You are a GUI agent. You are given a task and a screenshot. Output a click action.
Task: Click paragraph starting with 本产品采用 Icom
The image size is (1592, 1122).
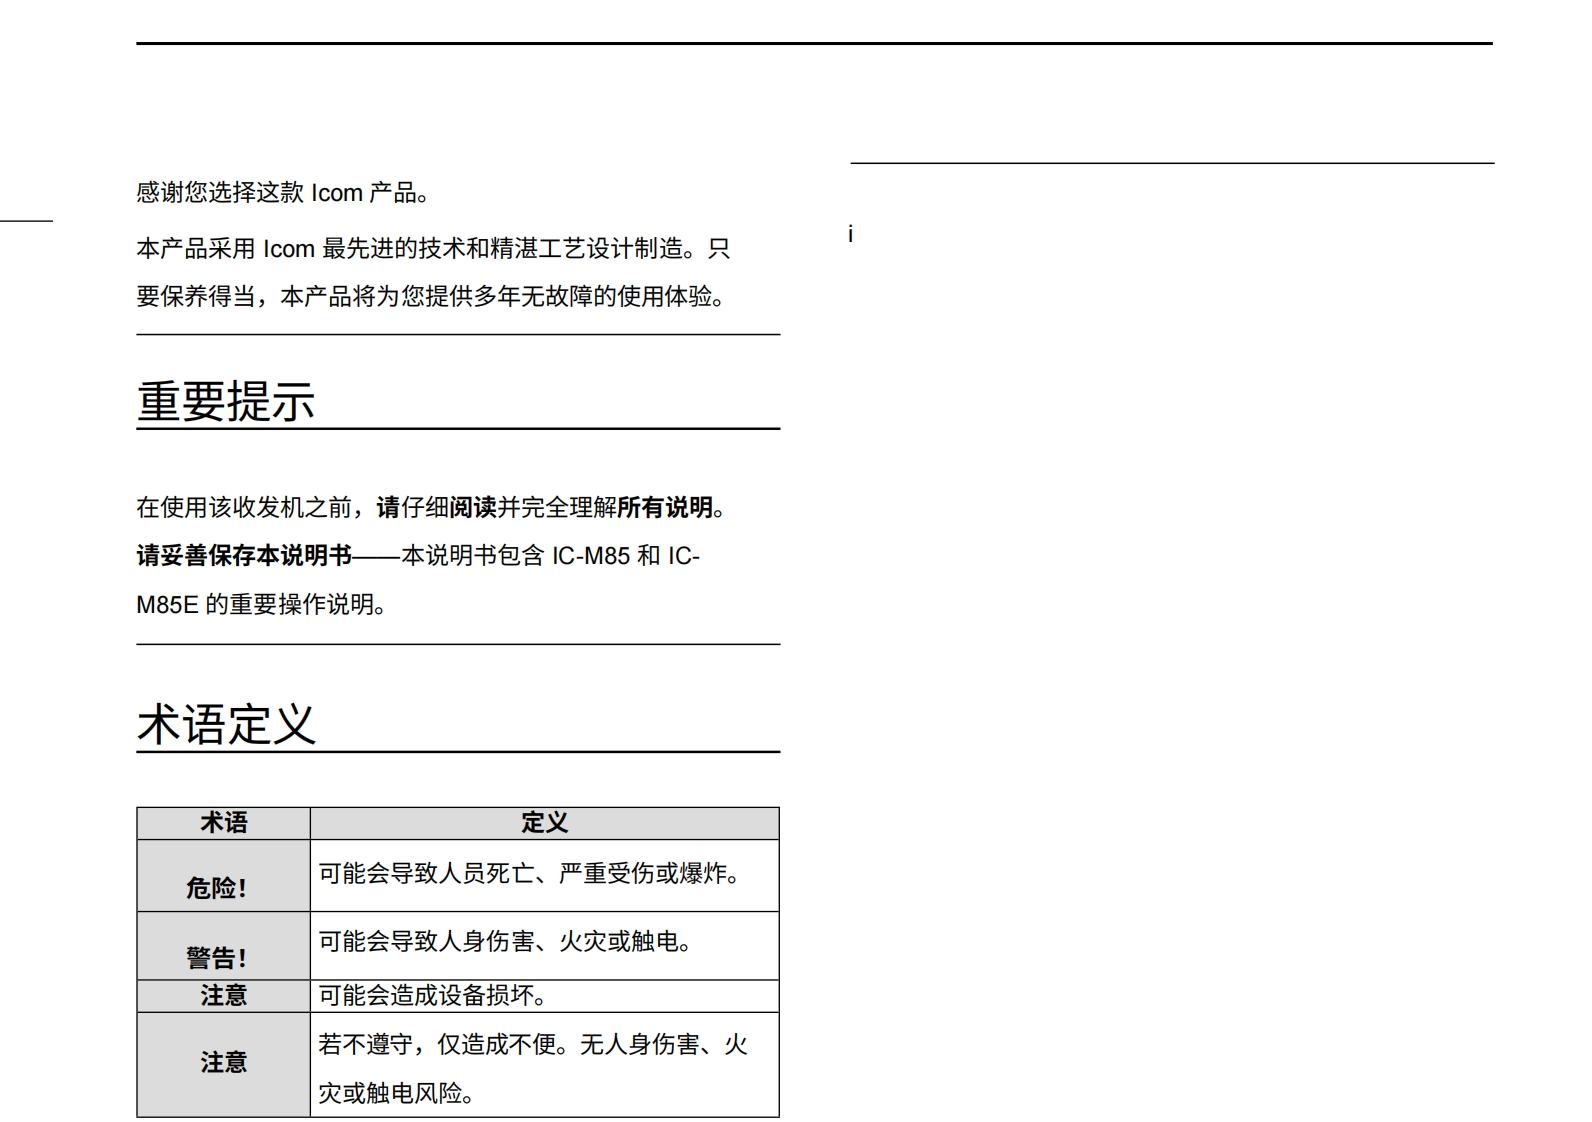coord(433,249)
